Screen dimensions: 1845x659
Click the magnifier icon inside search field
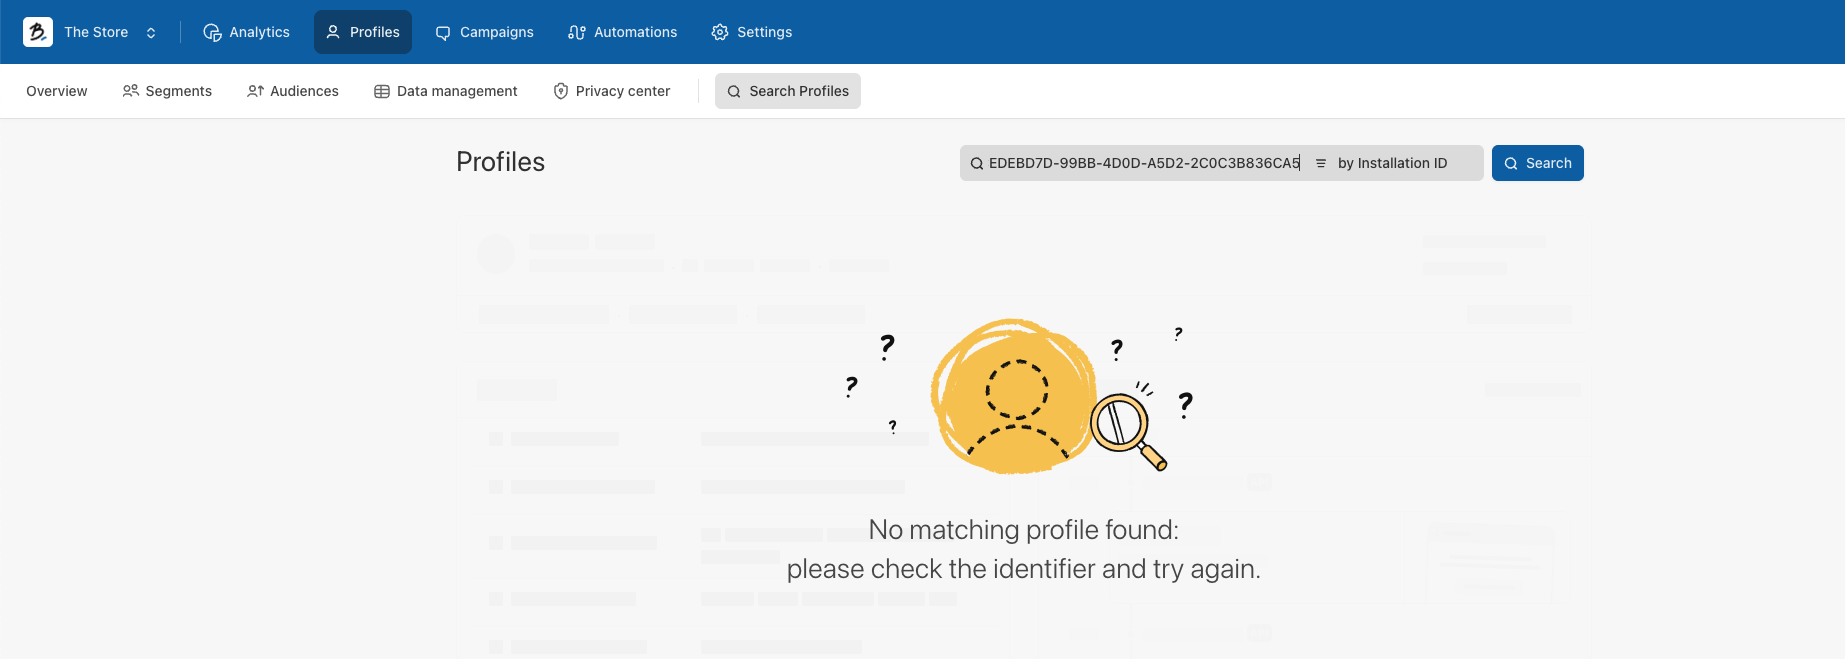[977, 163]
